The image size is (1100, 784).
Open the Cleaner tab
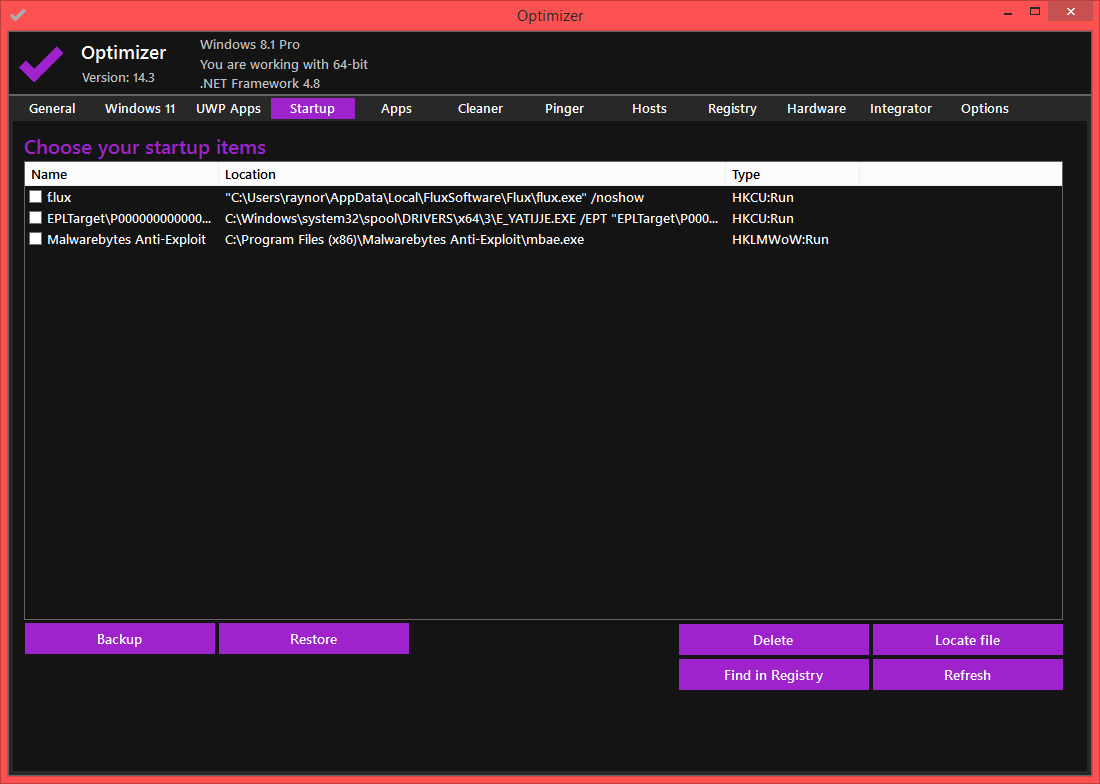coord(480,108)
